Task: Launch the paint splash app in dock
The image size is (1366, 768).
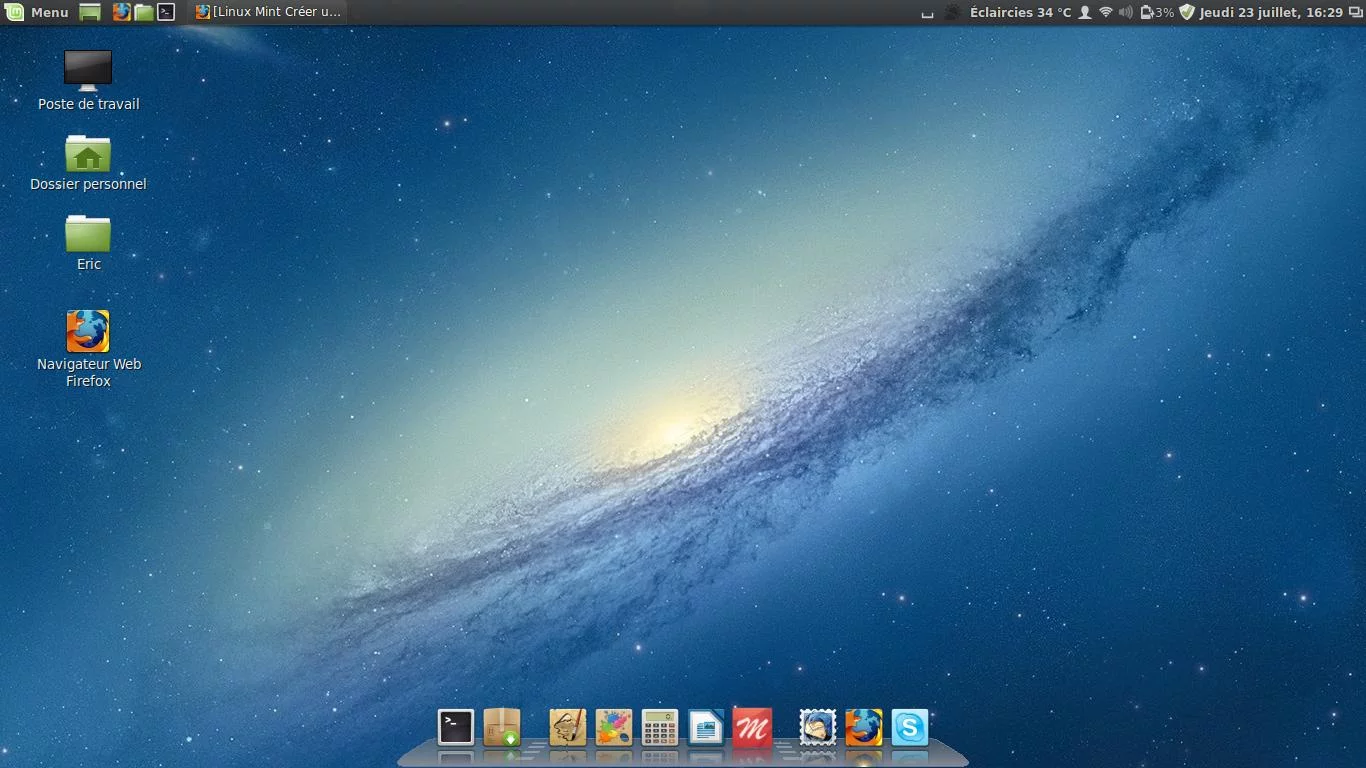Action: [x=614, y=727]
